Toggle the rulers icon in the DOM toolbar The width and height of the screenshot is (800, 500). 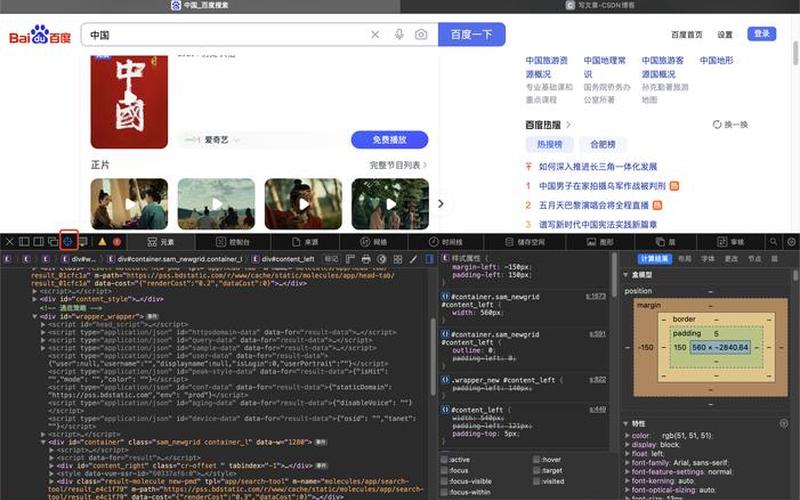[x=350, y=259]
